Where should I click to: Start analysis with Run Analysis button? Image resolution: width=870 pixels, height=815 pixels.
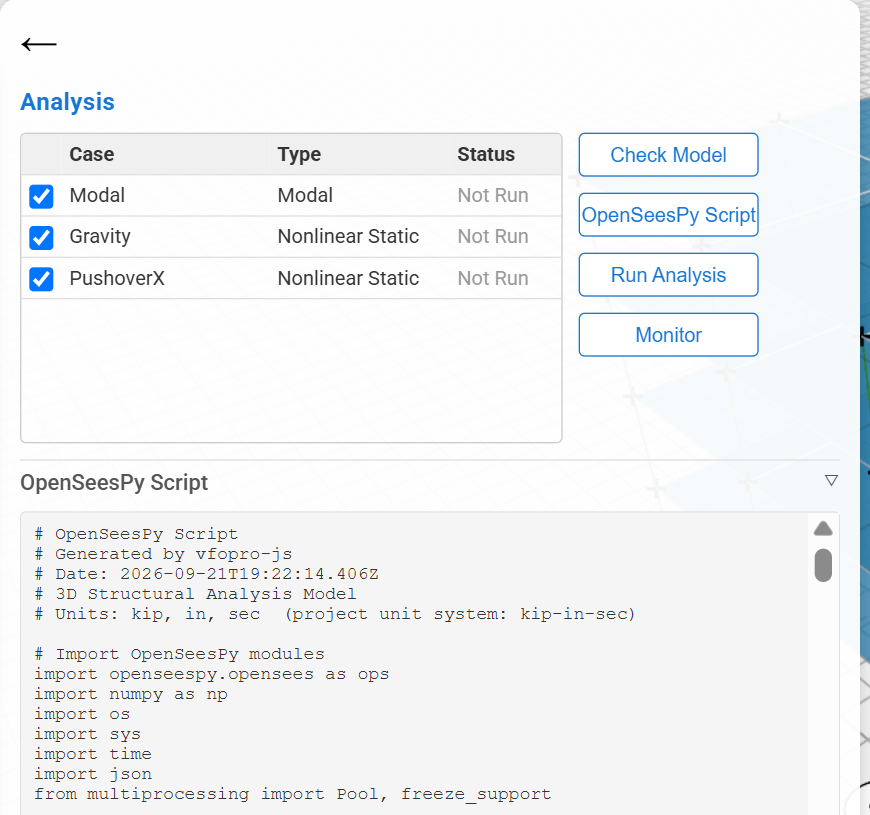pyautogui.click(x=668, y=275)
